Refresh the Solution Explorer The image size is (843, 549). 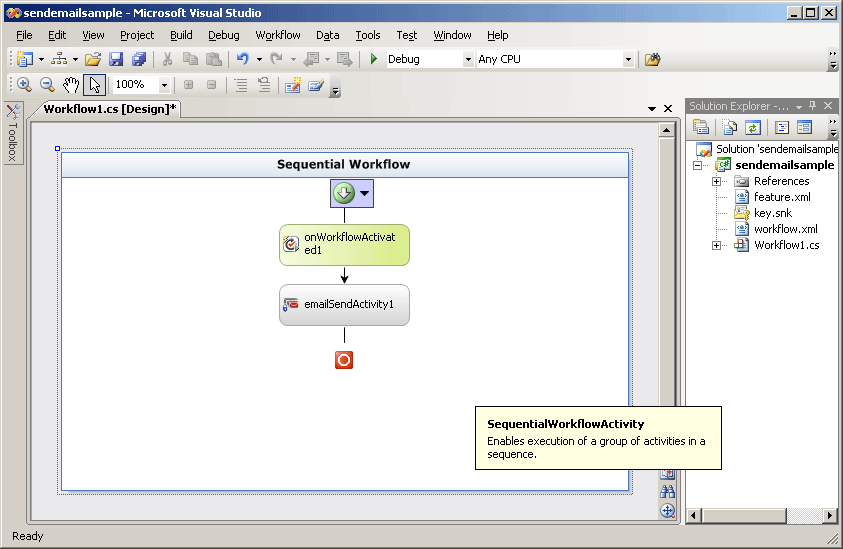(753, 127)
